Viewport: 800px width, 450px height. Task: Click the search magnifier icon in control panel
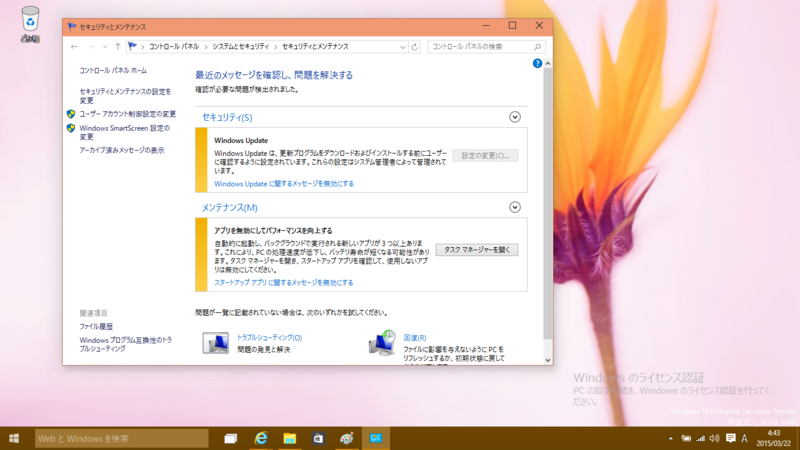537,47
